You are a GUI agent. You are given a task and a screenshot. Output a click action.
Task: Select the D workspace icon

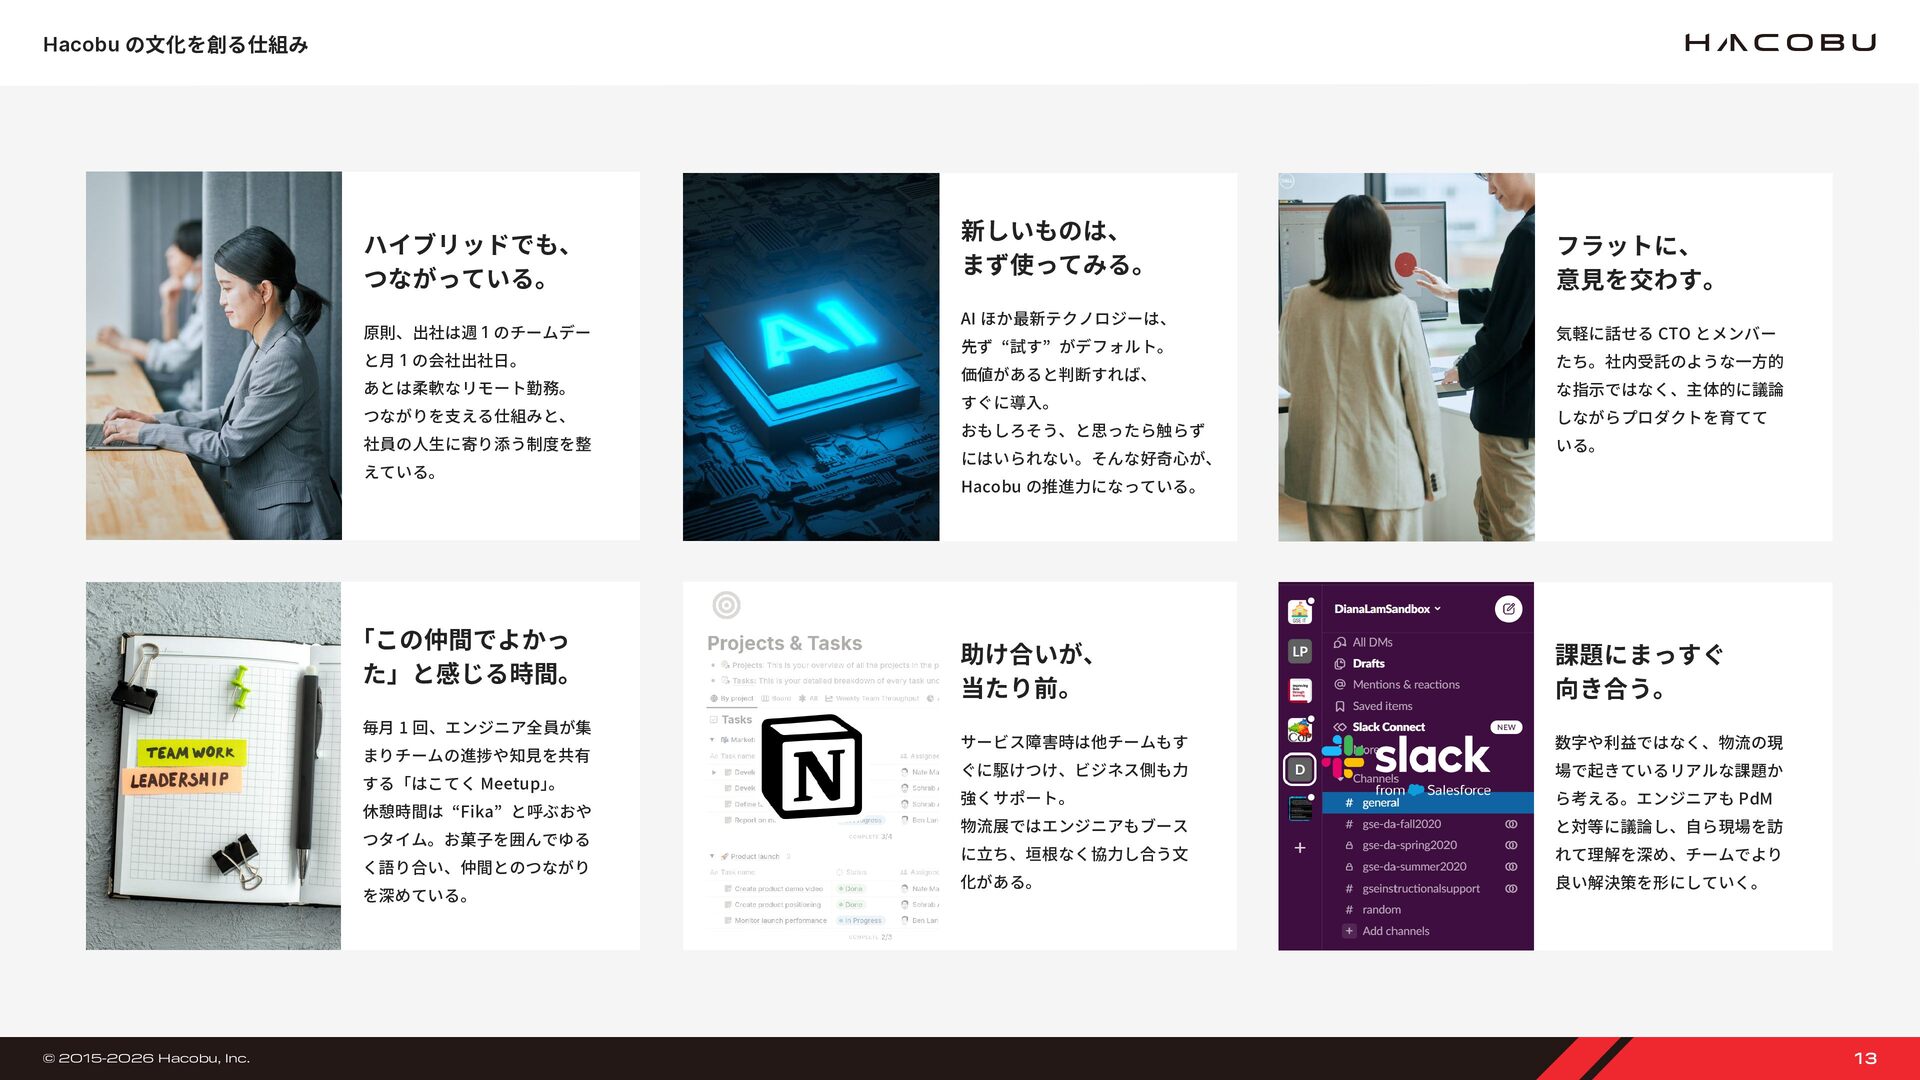(x=1299, y=769)
